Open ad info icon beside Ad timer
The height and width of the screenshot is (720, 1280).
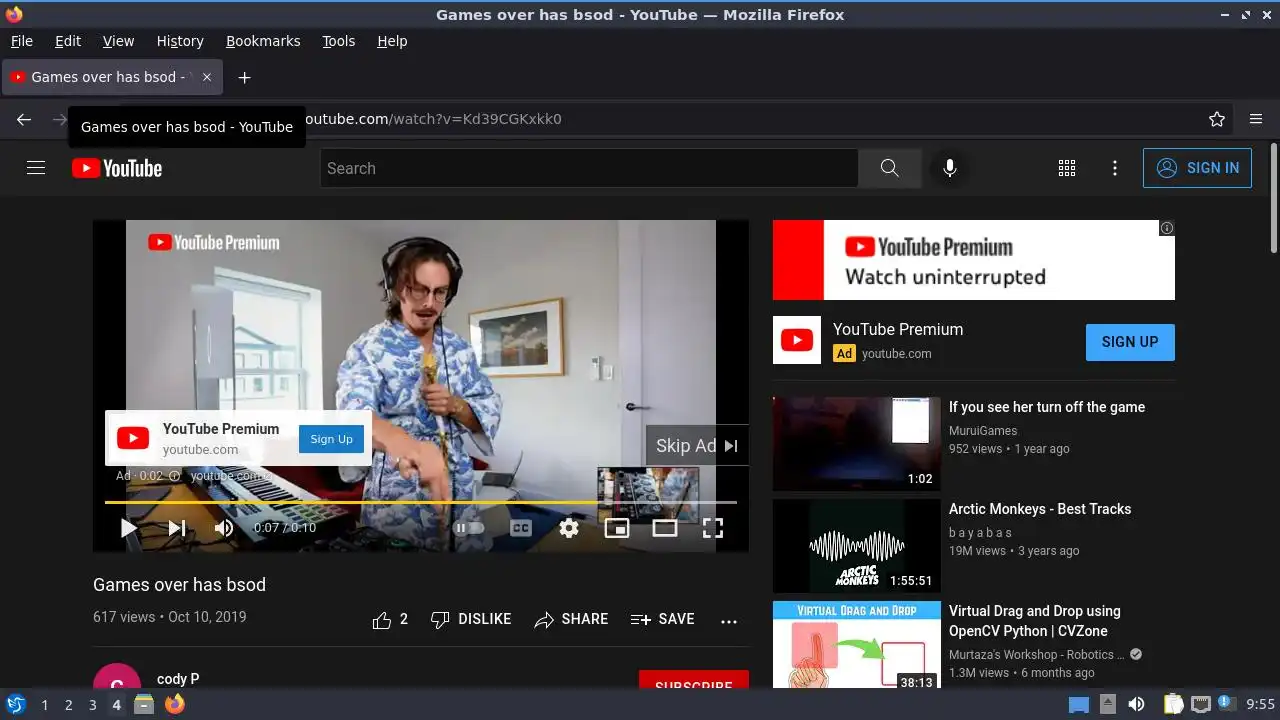(x=175, y=476)
